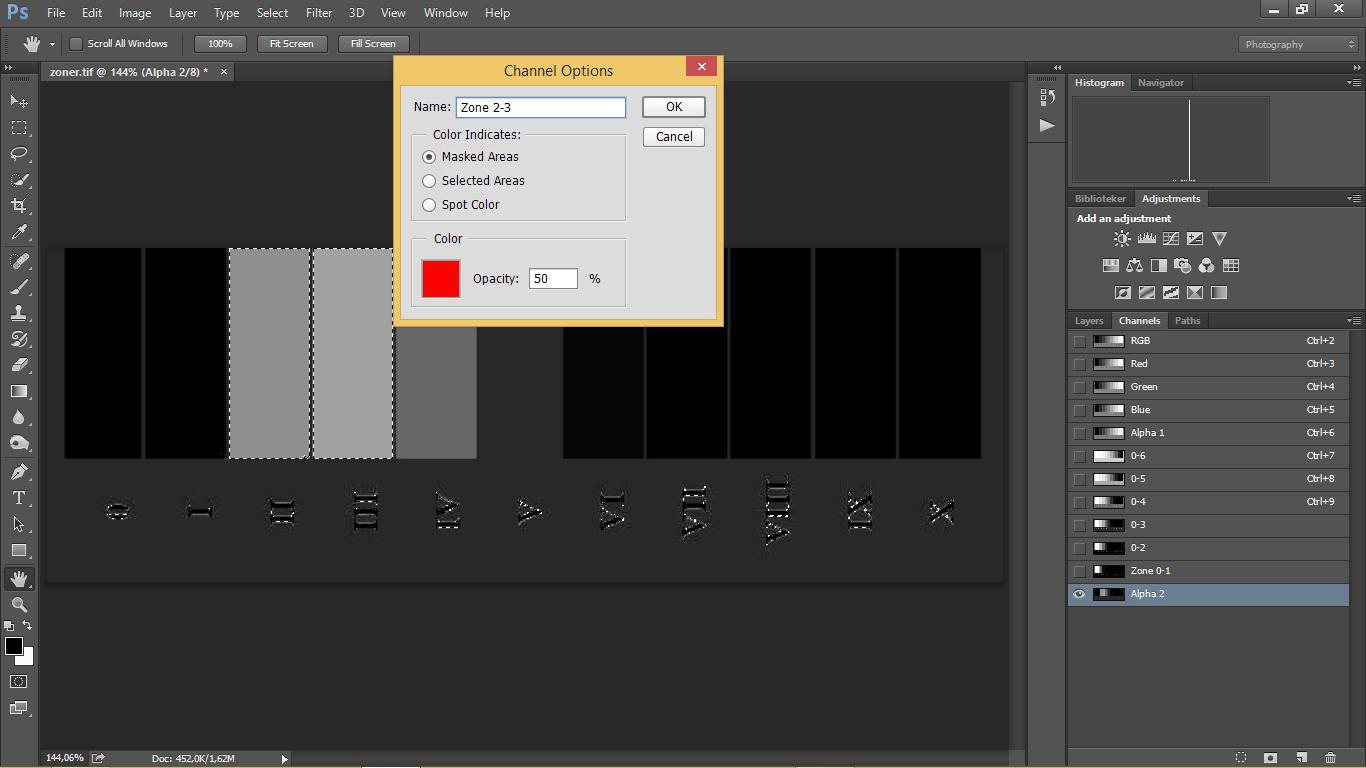Open the red mask color swatch
The image size is (1366, 768).
pos(441,278)
